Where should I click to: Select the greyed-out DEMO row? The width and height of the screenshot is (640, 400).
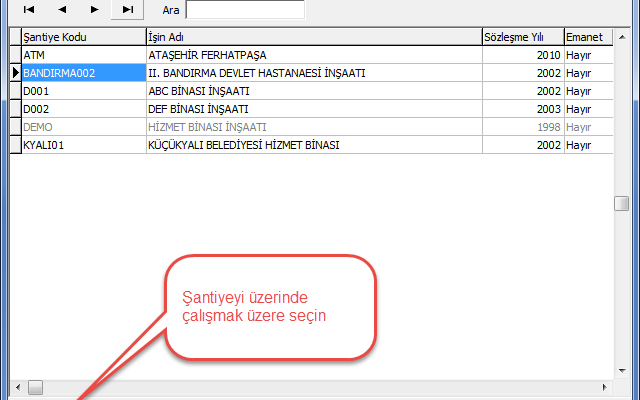(82, 127)
